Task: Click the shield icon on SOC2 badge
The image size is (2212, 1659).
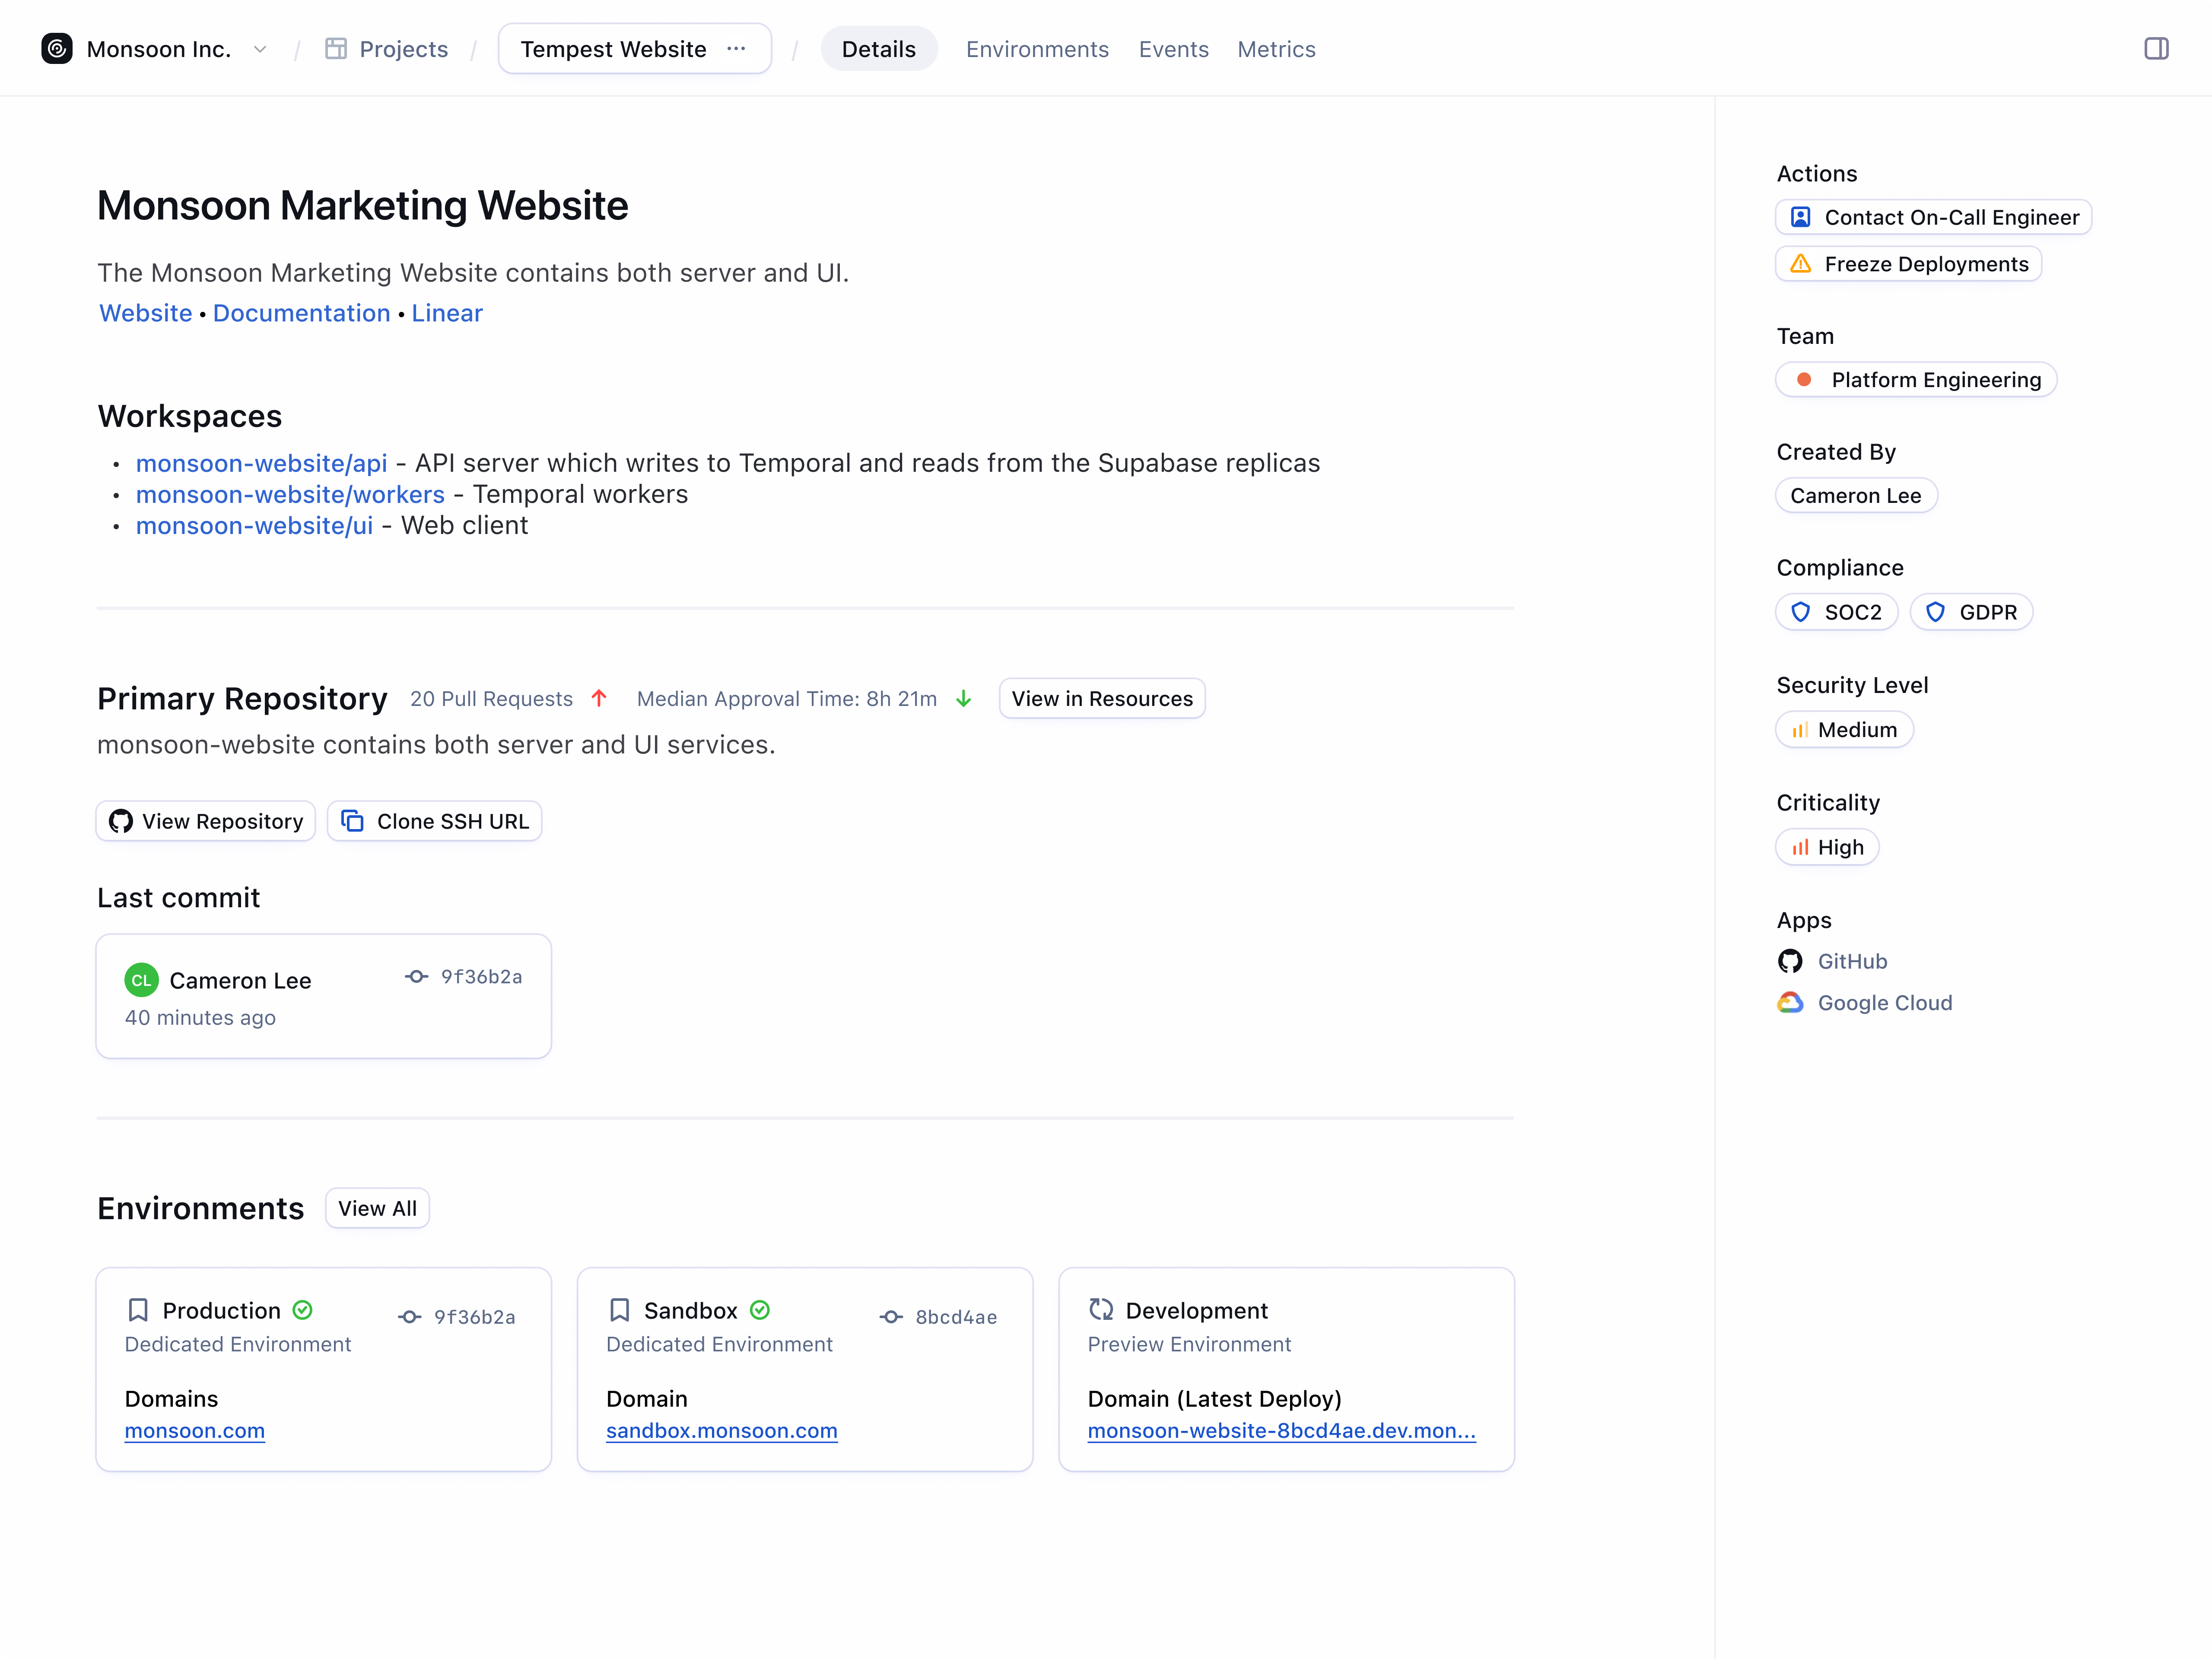Action: pos(1801,612)
